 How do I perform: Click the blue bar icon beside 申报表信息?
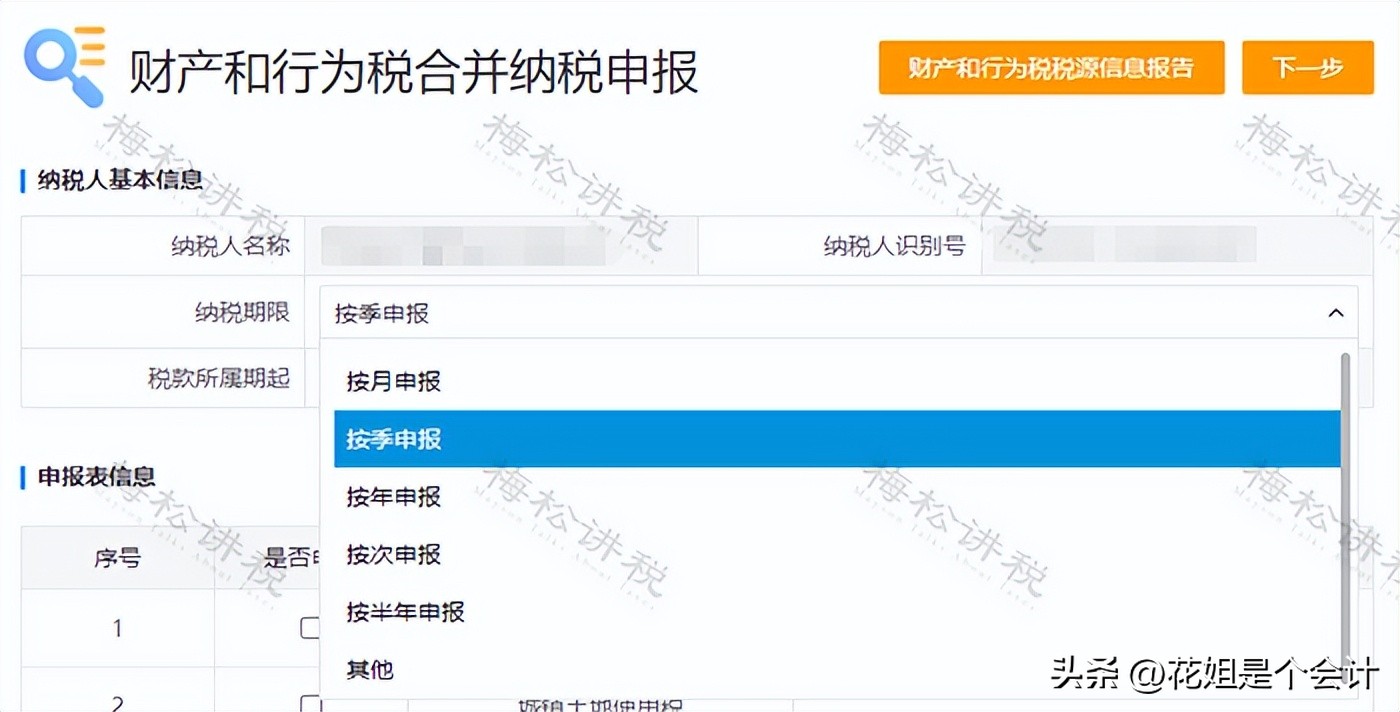tap(20, 477)
